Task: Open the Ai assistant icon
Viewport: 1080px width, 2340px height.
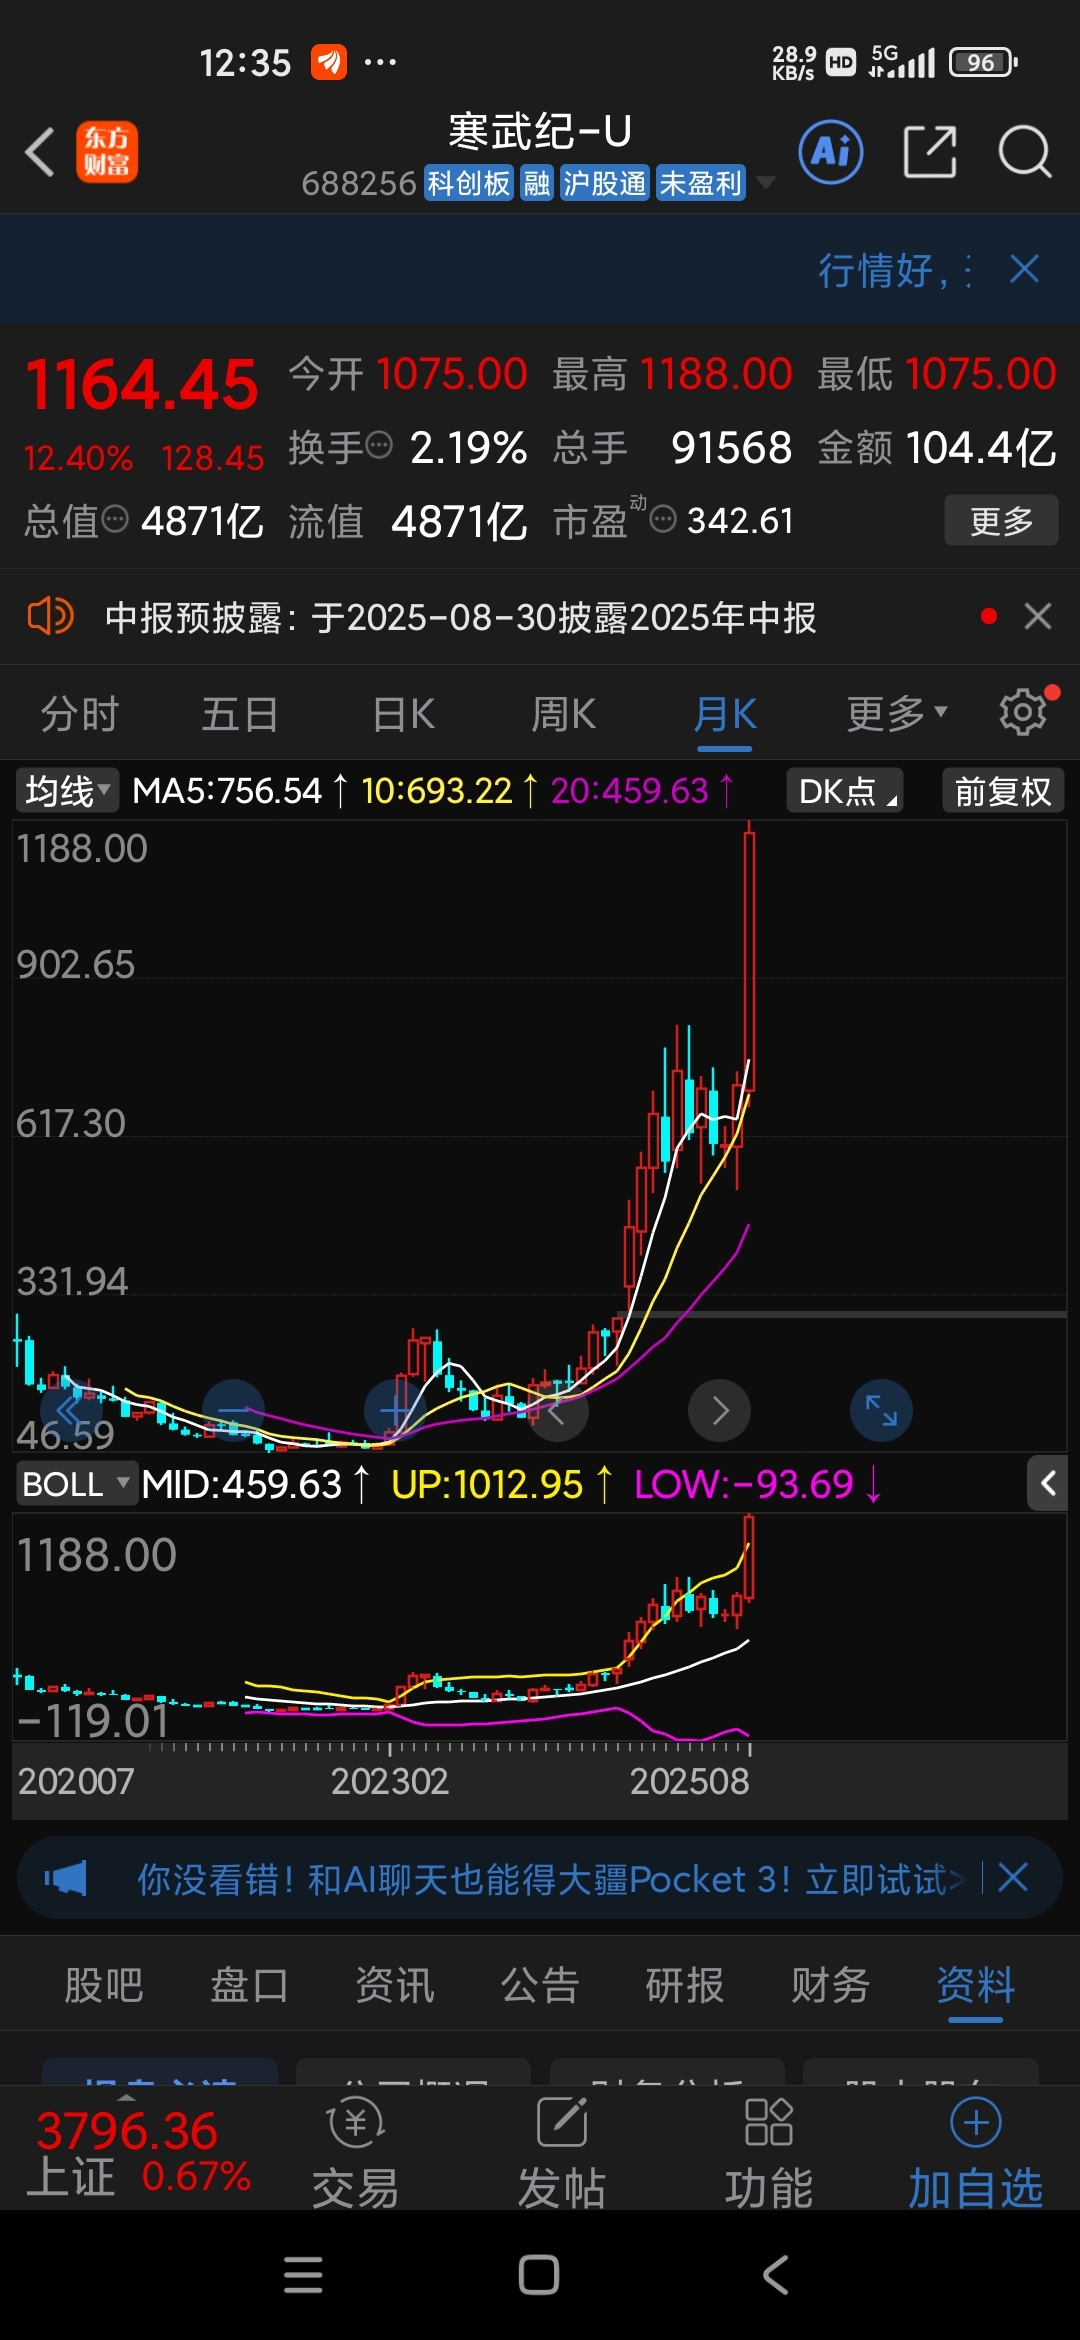Action: 831,152
